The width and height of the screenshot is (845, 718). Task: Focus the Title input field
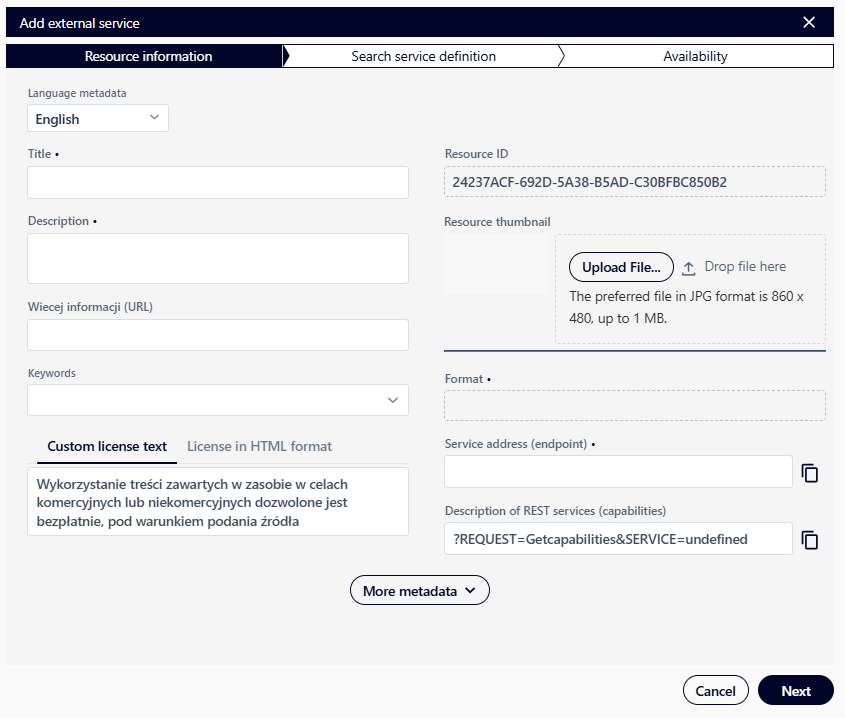tap(218, 183)
